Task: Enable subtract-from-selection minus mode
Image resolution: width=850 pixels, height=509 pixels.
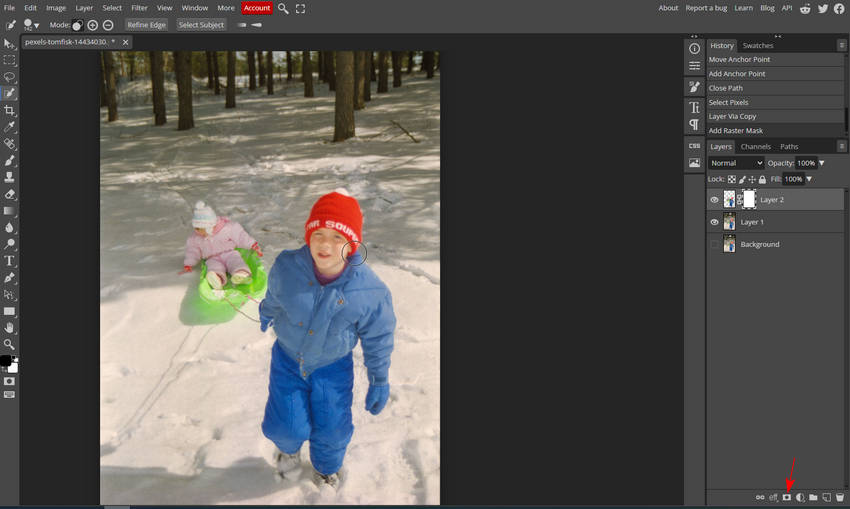Action: point(108,25)
